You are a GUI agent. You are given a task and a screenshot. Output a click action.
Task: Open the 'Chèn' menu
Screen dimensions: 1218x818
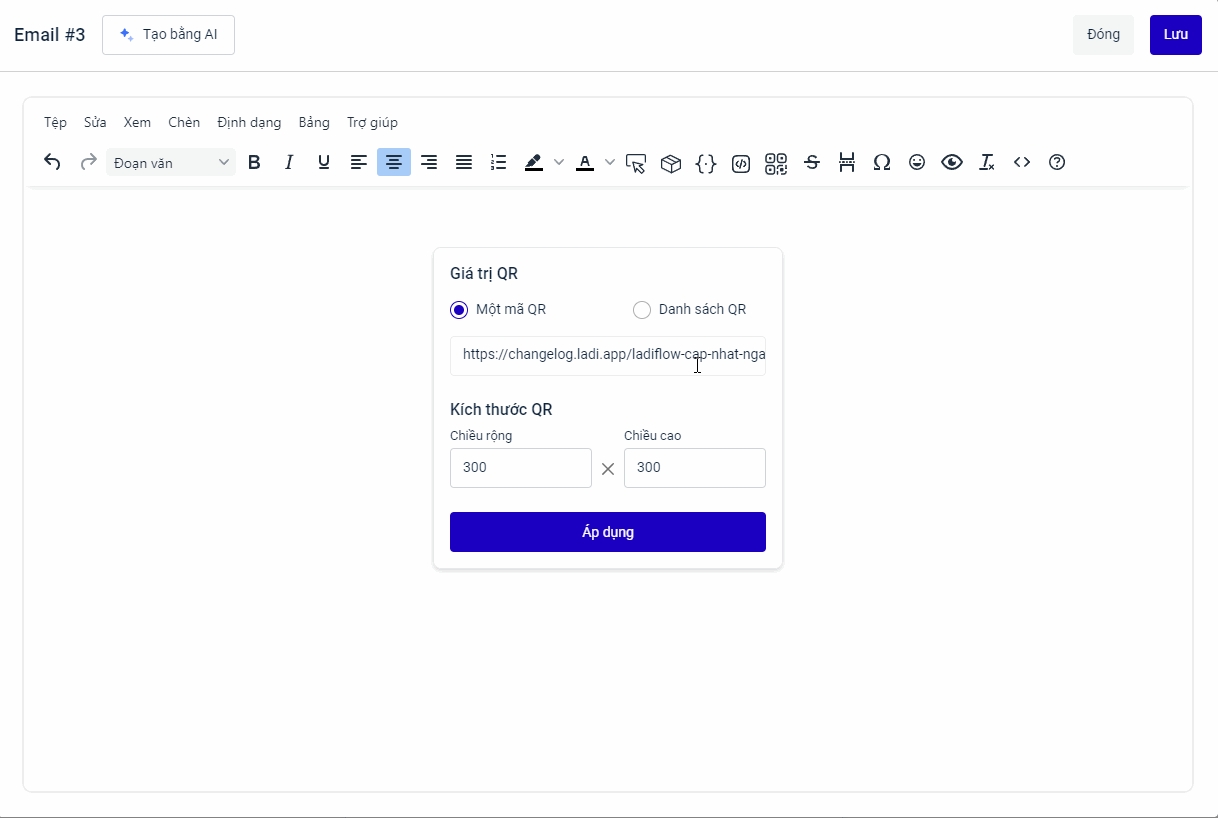(x=184, y=122)
